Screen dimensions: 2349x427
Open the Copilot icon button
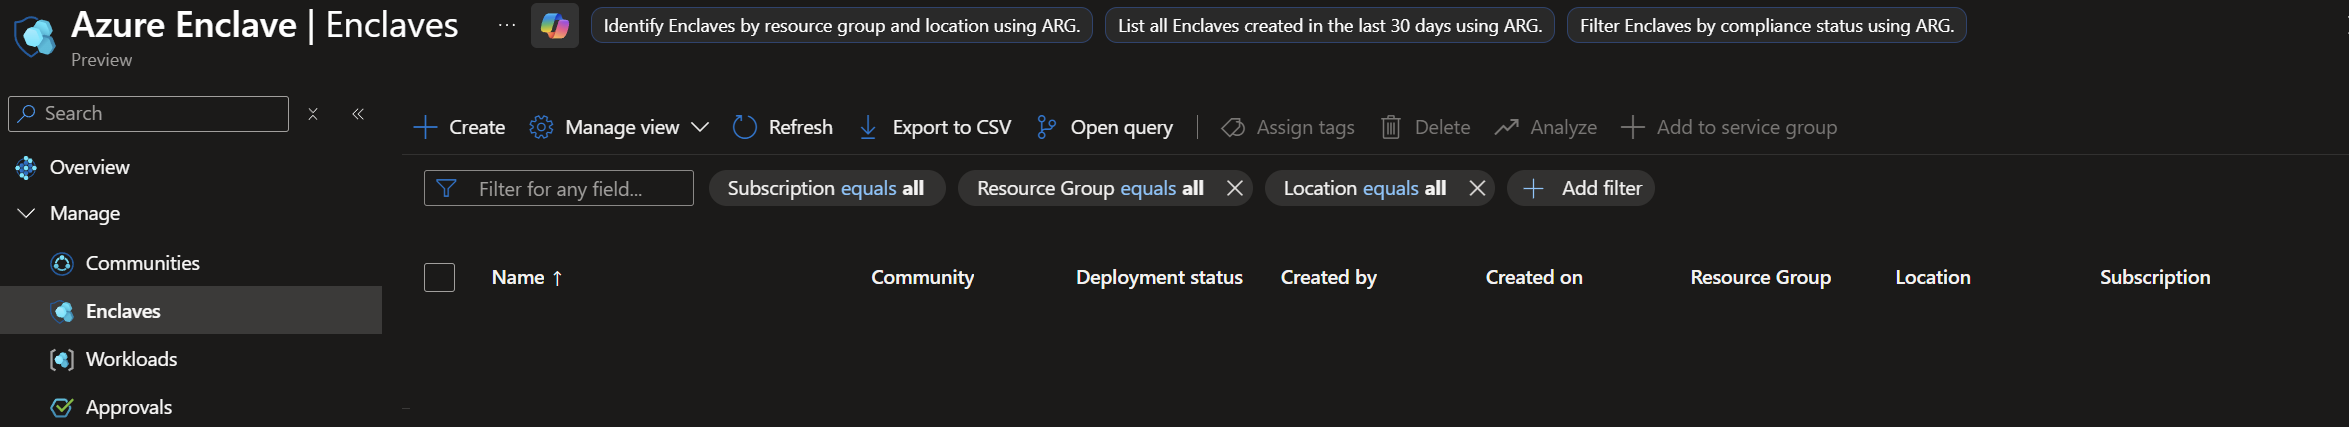tap(555, 26)
